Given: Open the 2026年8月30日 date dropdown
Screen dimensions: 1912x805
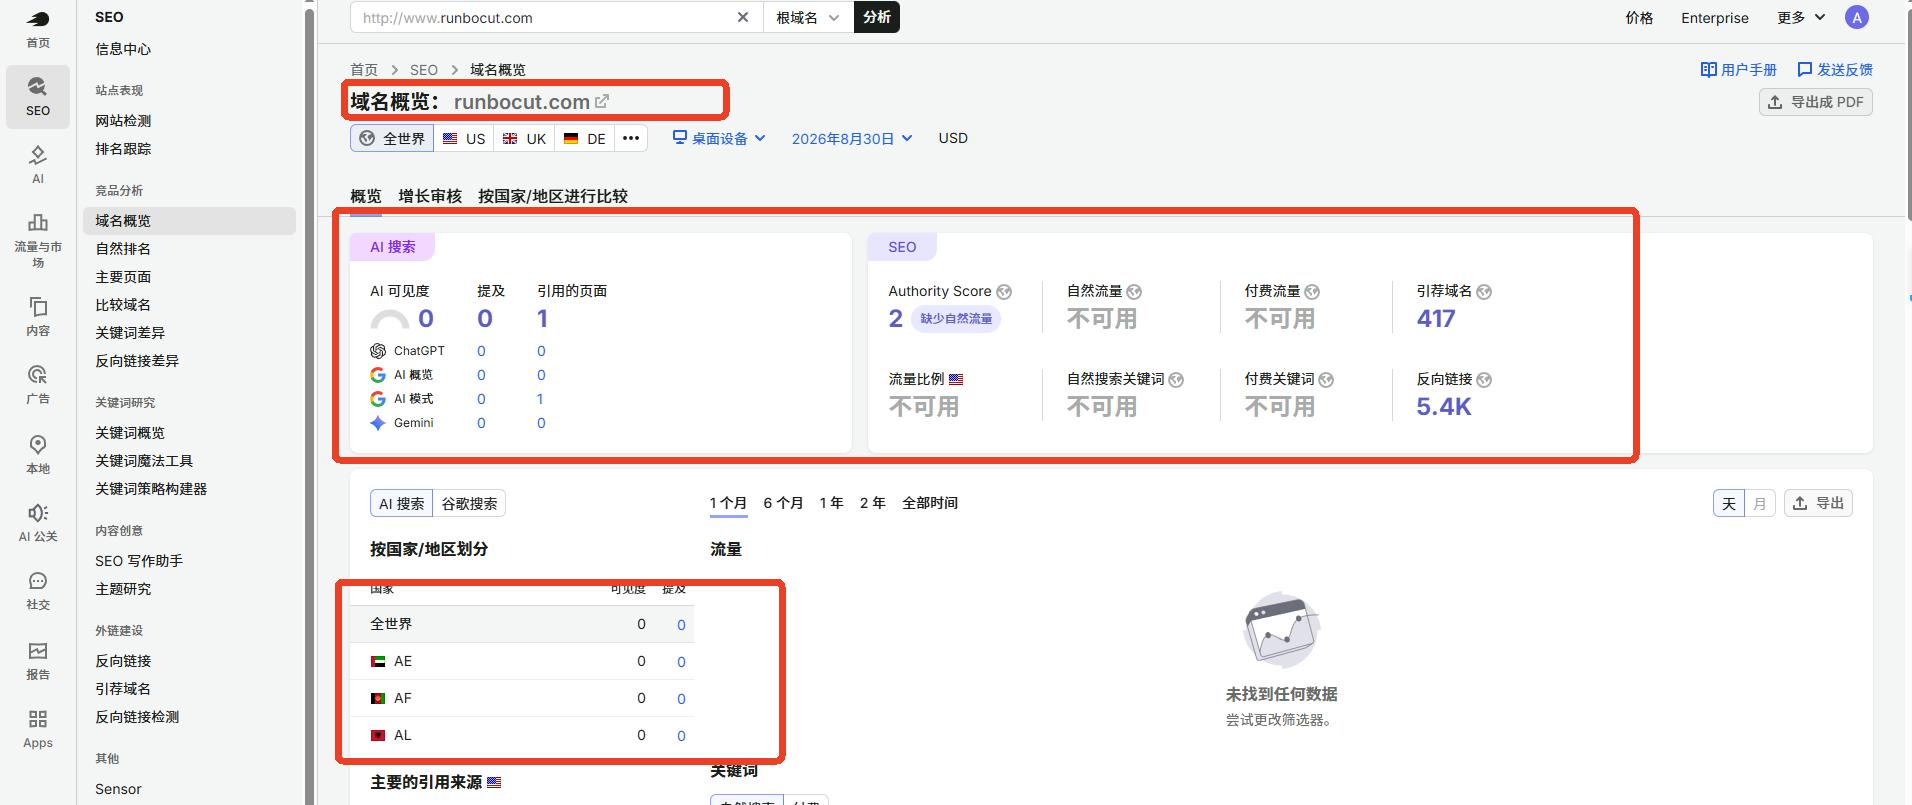Looking at the screenshot, I should point(852,138).
